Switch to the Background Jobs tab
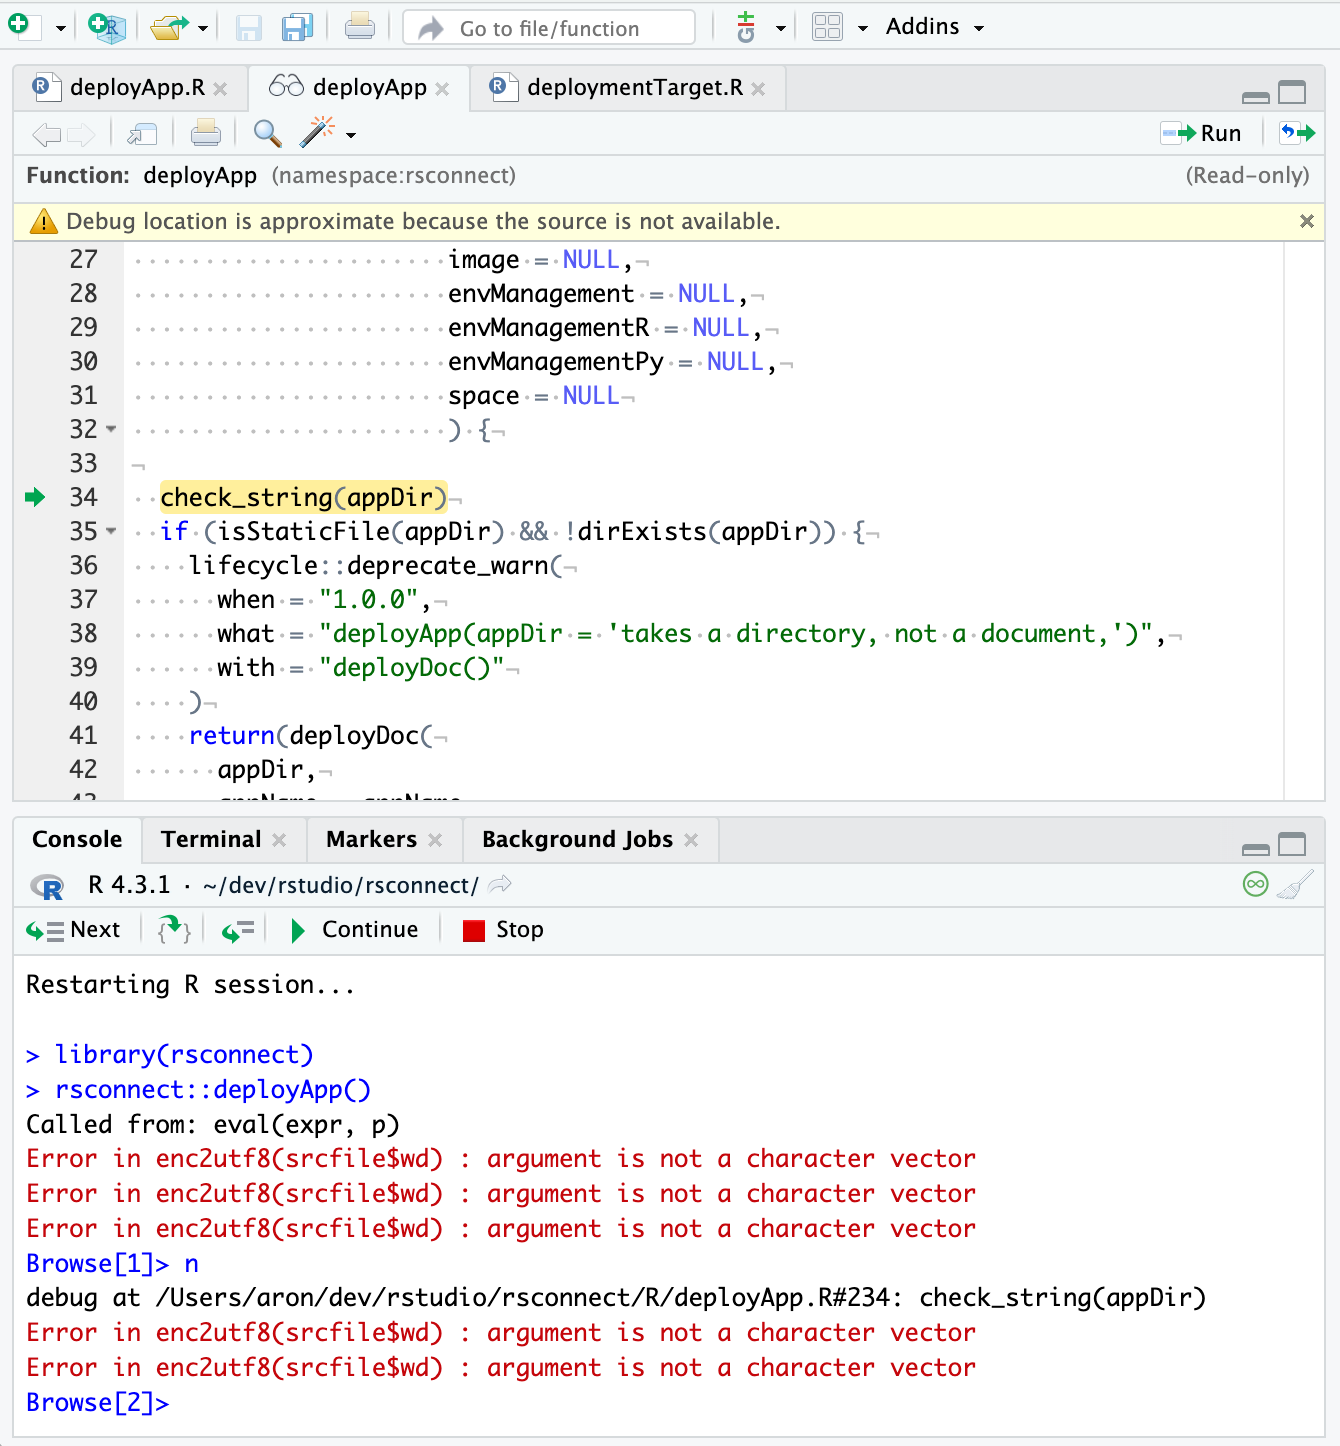 [x=577, y=840]
